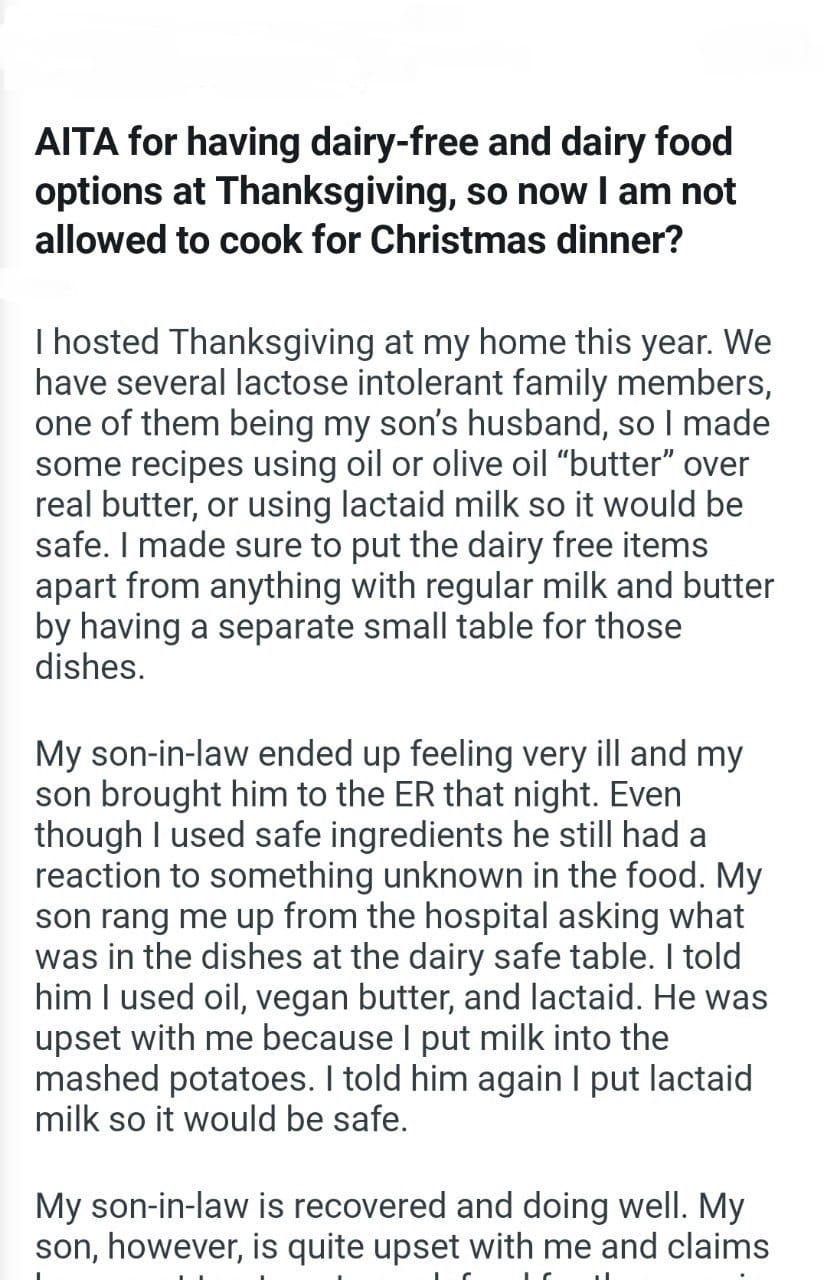Image resolution: width=827 pixels, height=1280 pixels.
Task: Open the AITA post title
Action: [384, 192]
